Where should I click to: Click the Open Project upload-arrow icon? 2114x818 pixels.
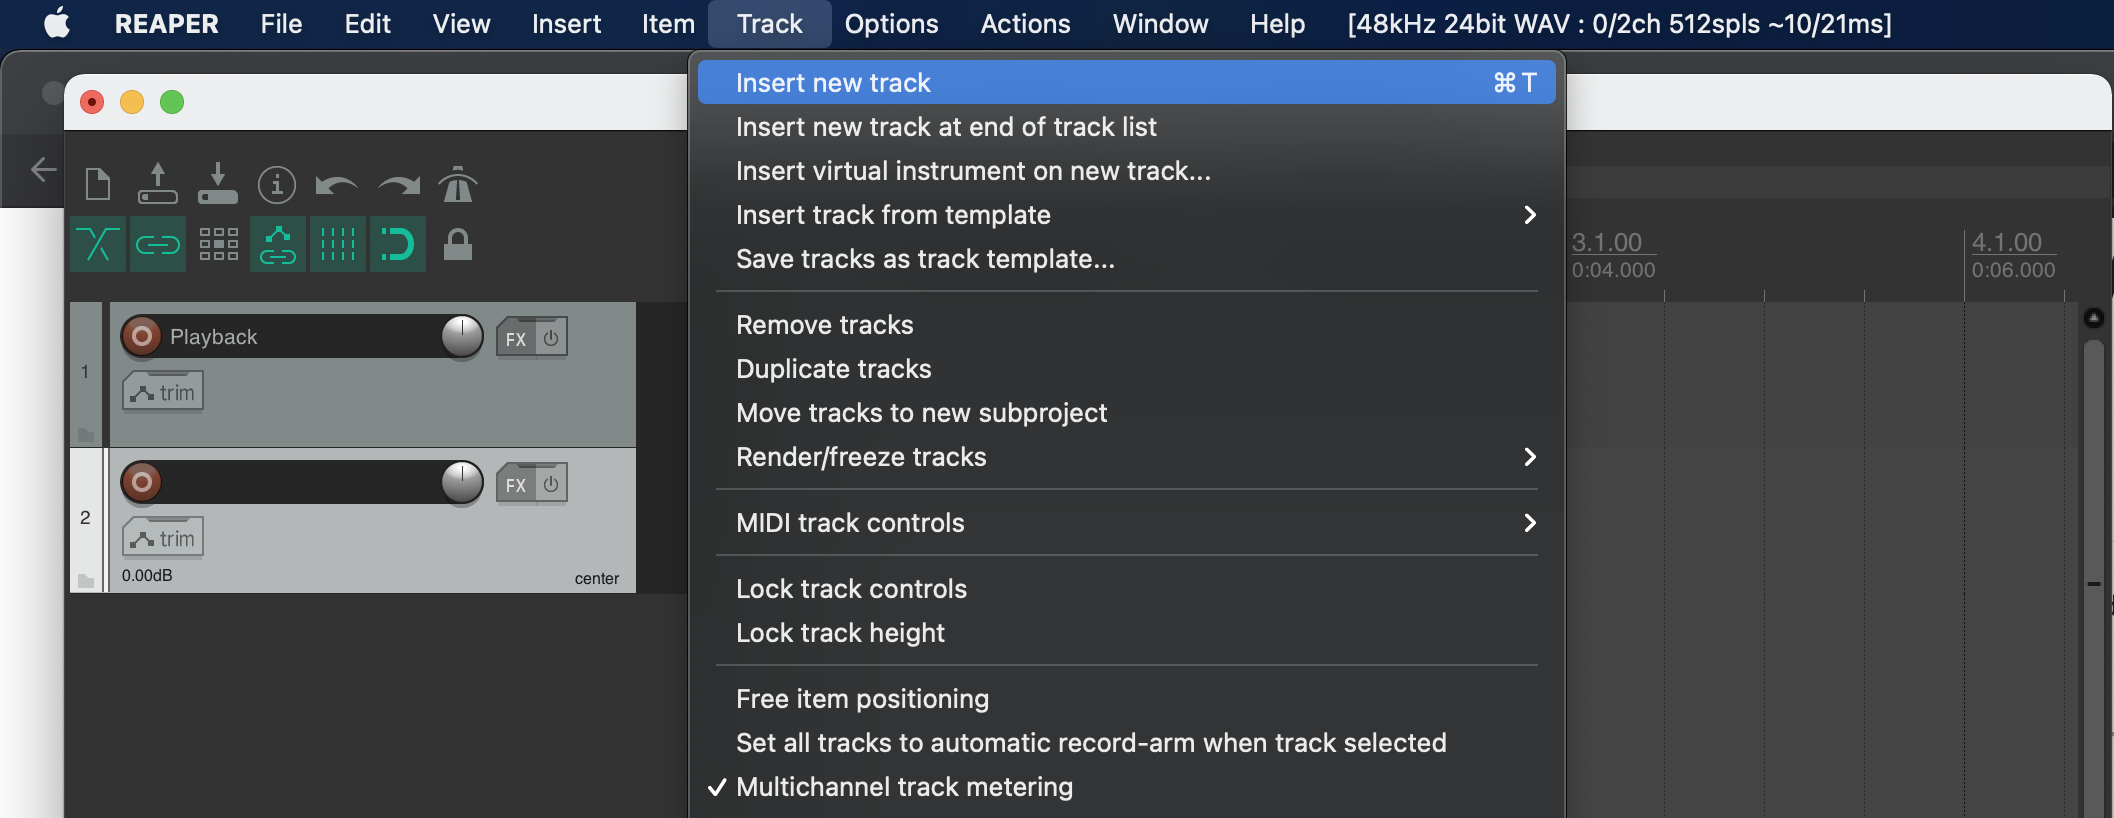157,185
